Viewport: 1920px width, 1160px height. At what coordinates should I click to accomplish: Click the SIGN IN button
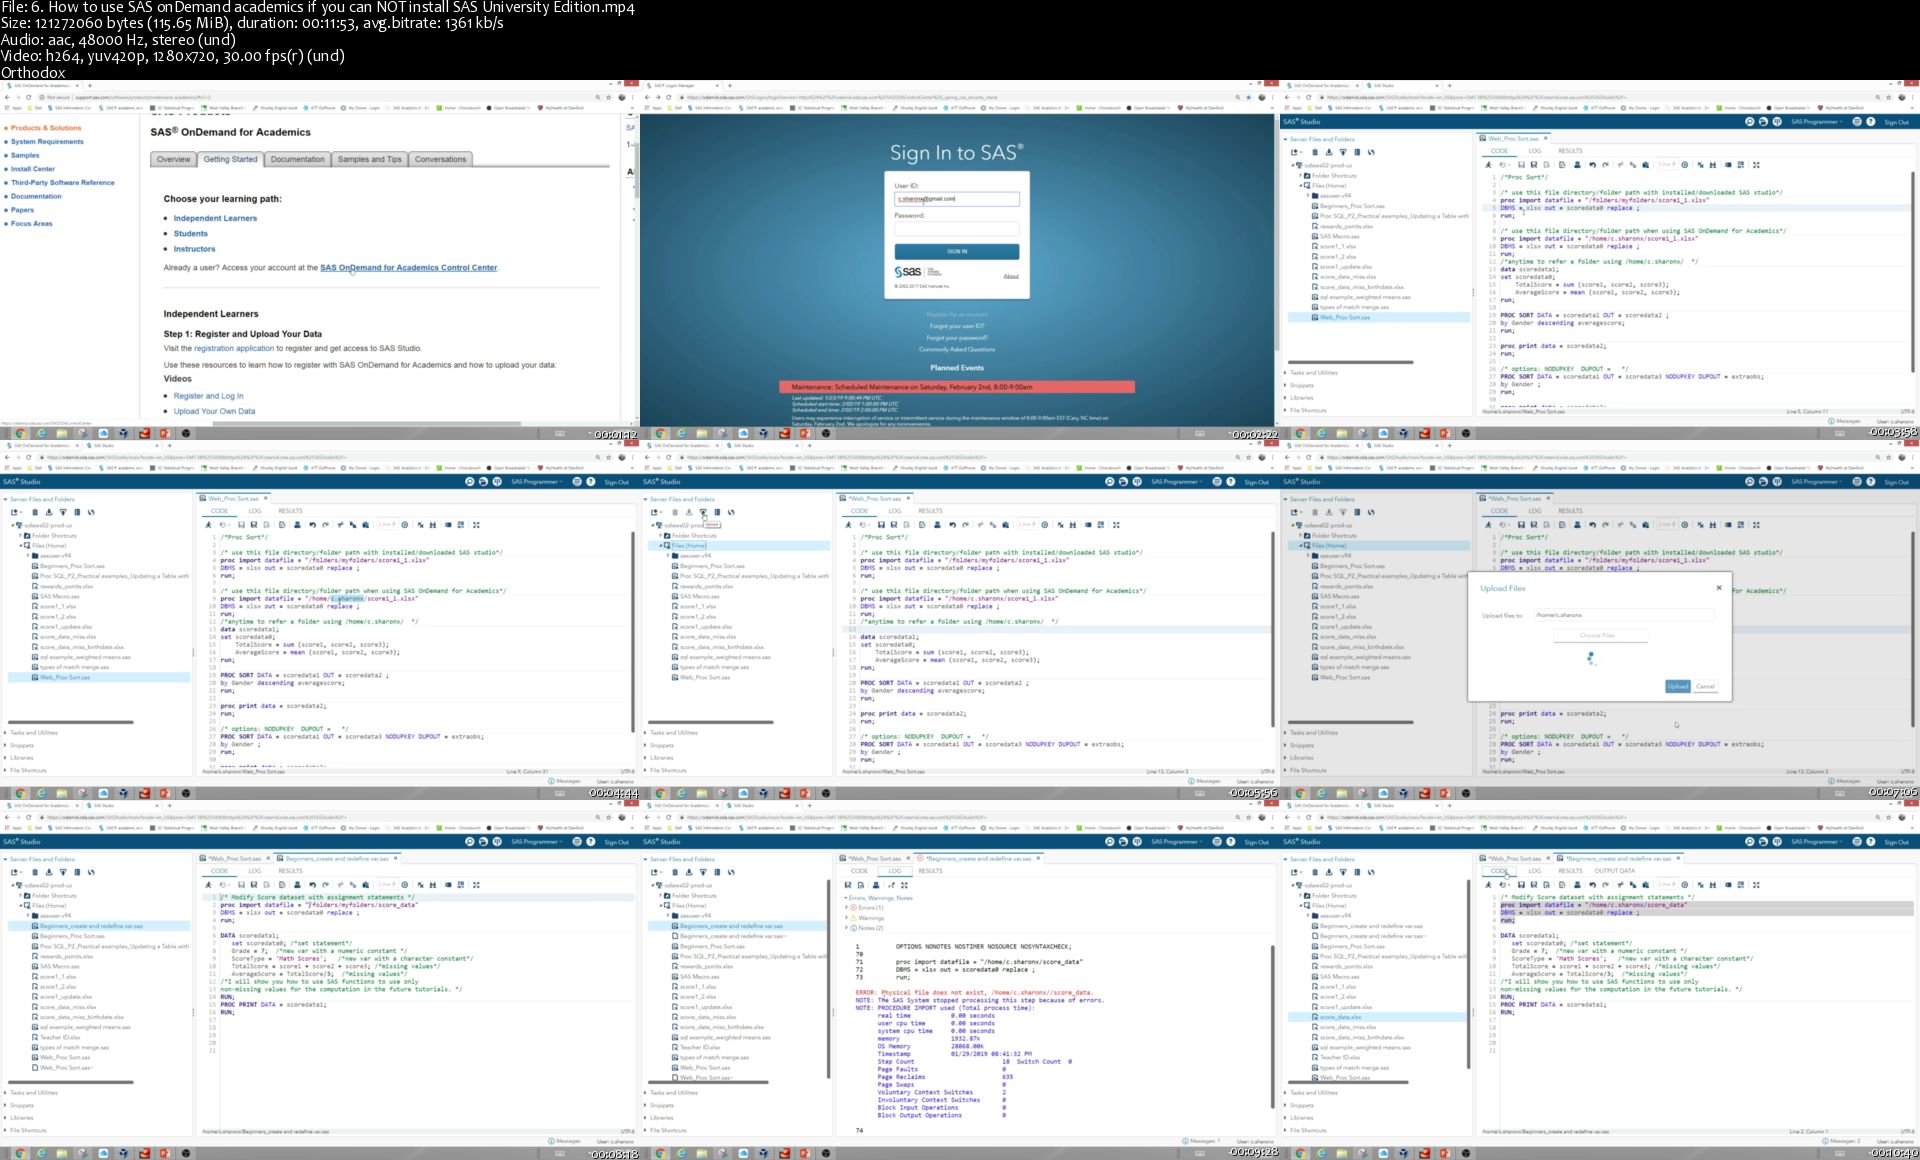[x=957, y=251]
